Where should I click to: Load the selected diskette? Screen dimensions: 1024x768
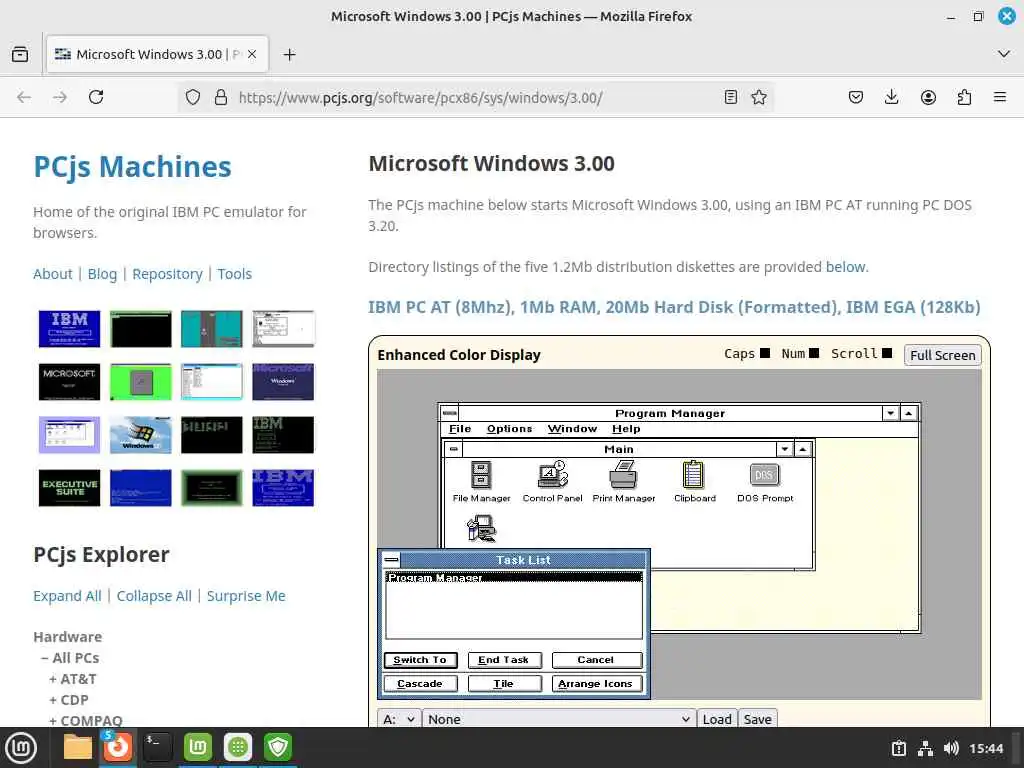[717, 719]
